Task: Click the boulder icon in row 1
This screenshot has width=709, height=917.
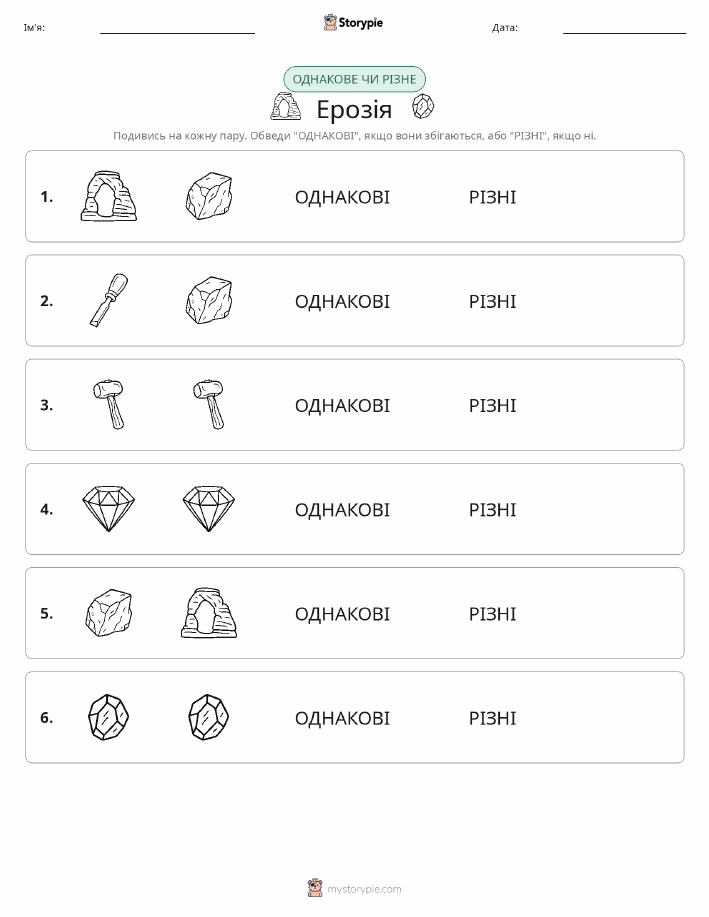Action: click(209, 196)
